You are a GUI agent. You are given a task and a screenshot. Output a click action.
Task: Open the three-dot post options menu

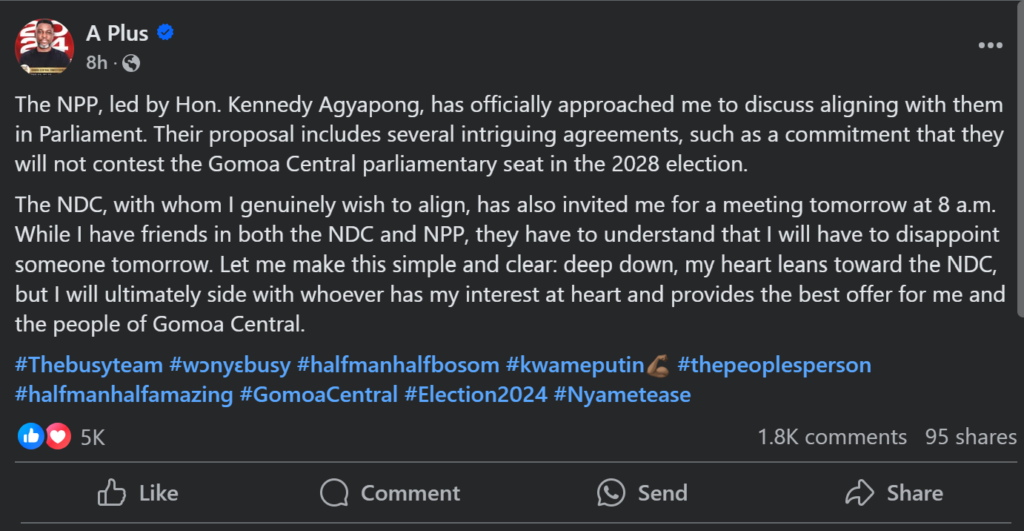click(989, 46)
